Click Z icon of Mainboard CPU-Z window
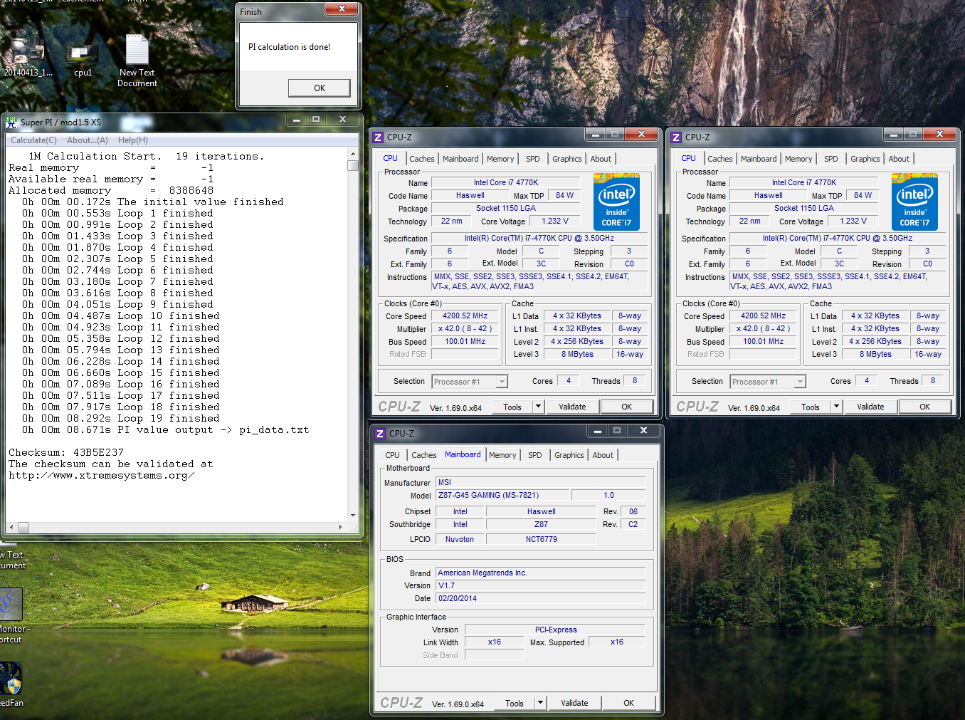The image size is (965, 720). click(380, 433)
